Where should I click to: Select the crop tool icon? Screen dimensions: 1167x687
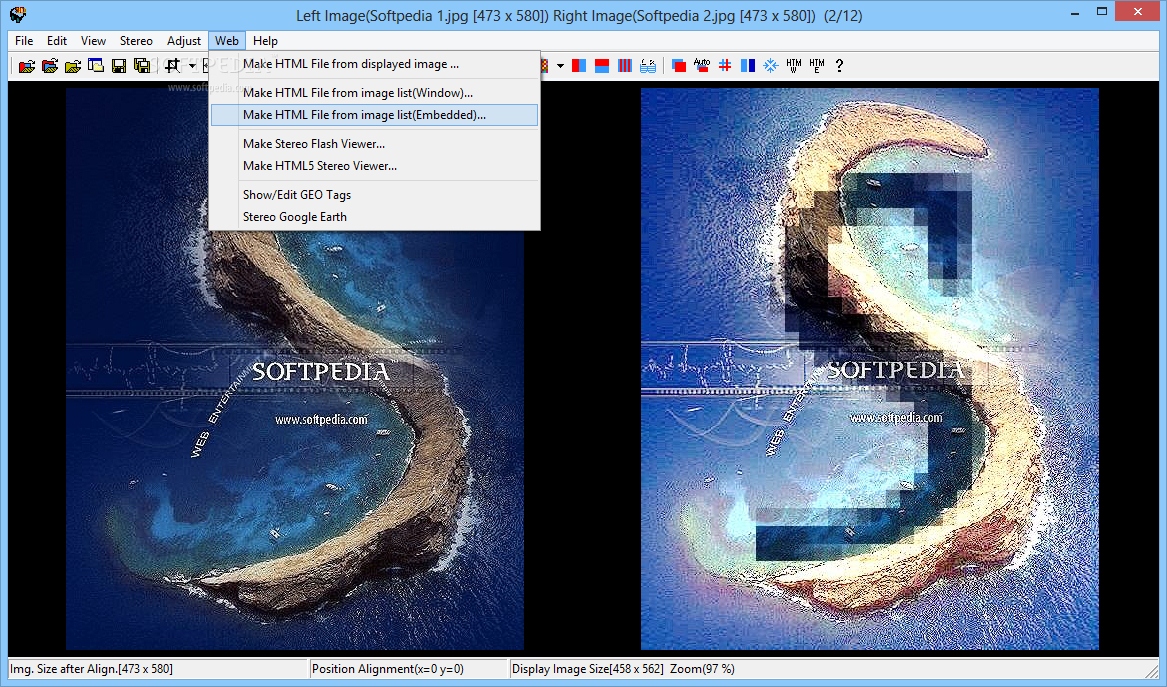point(173,65)
